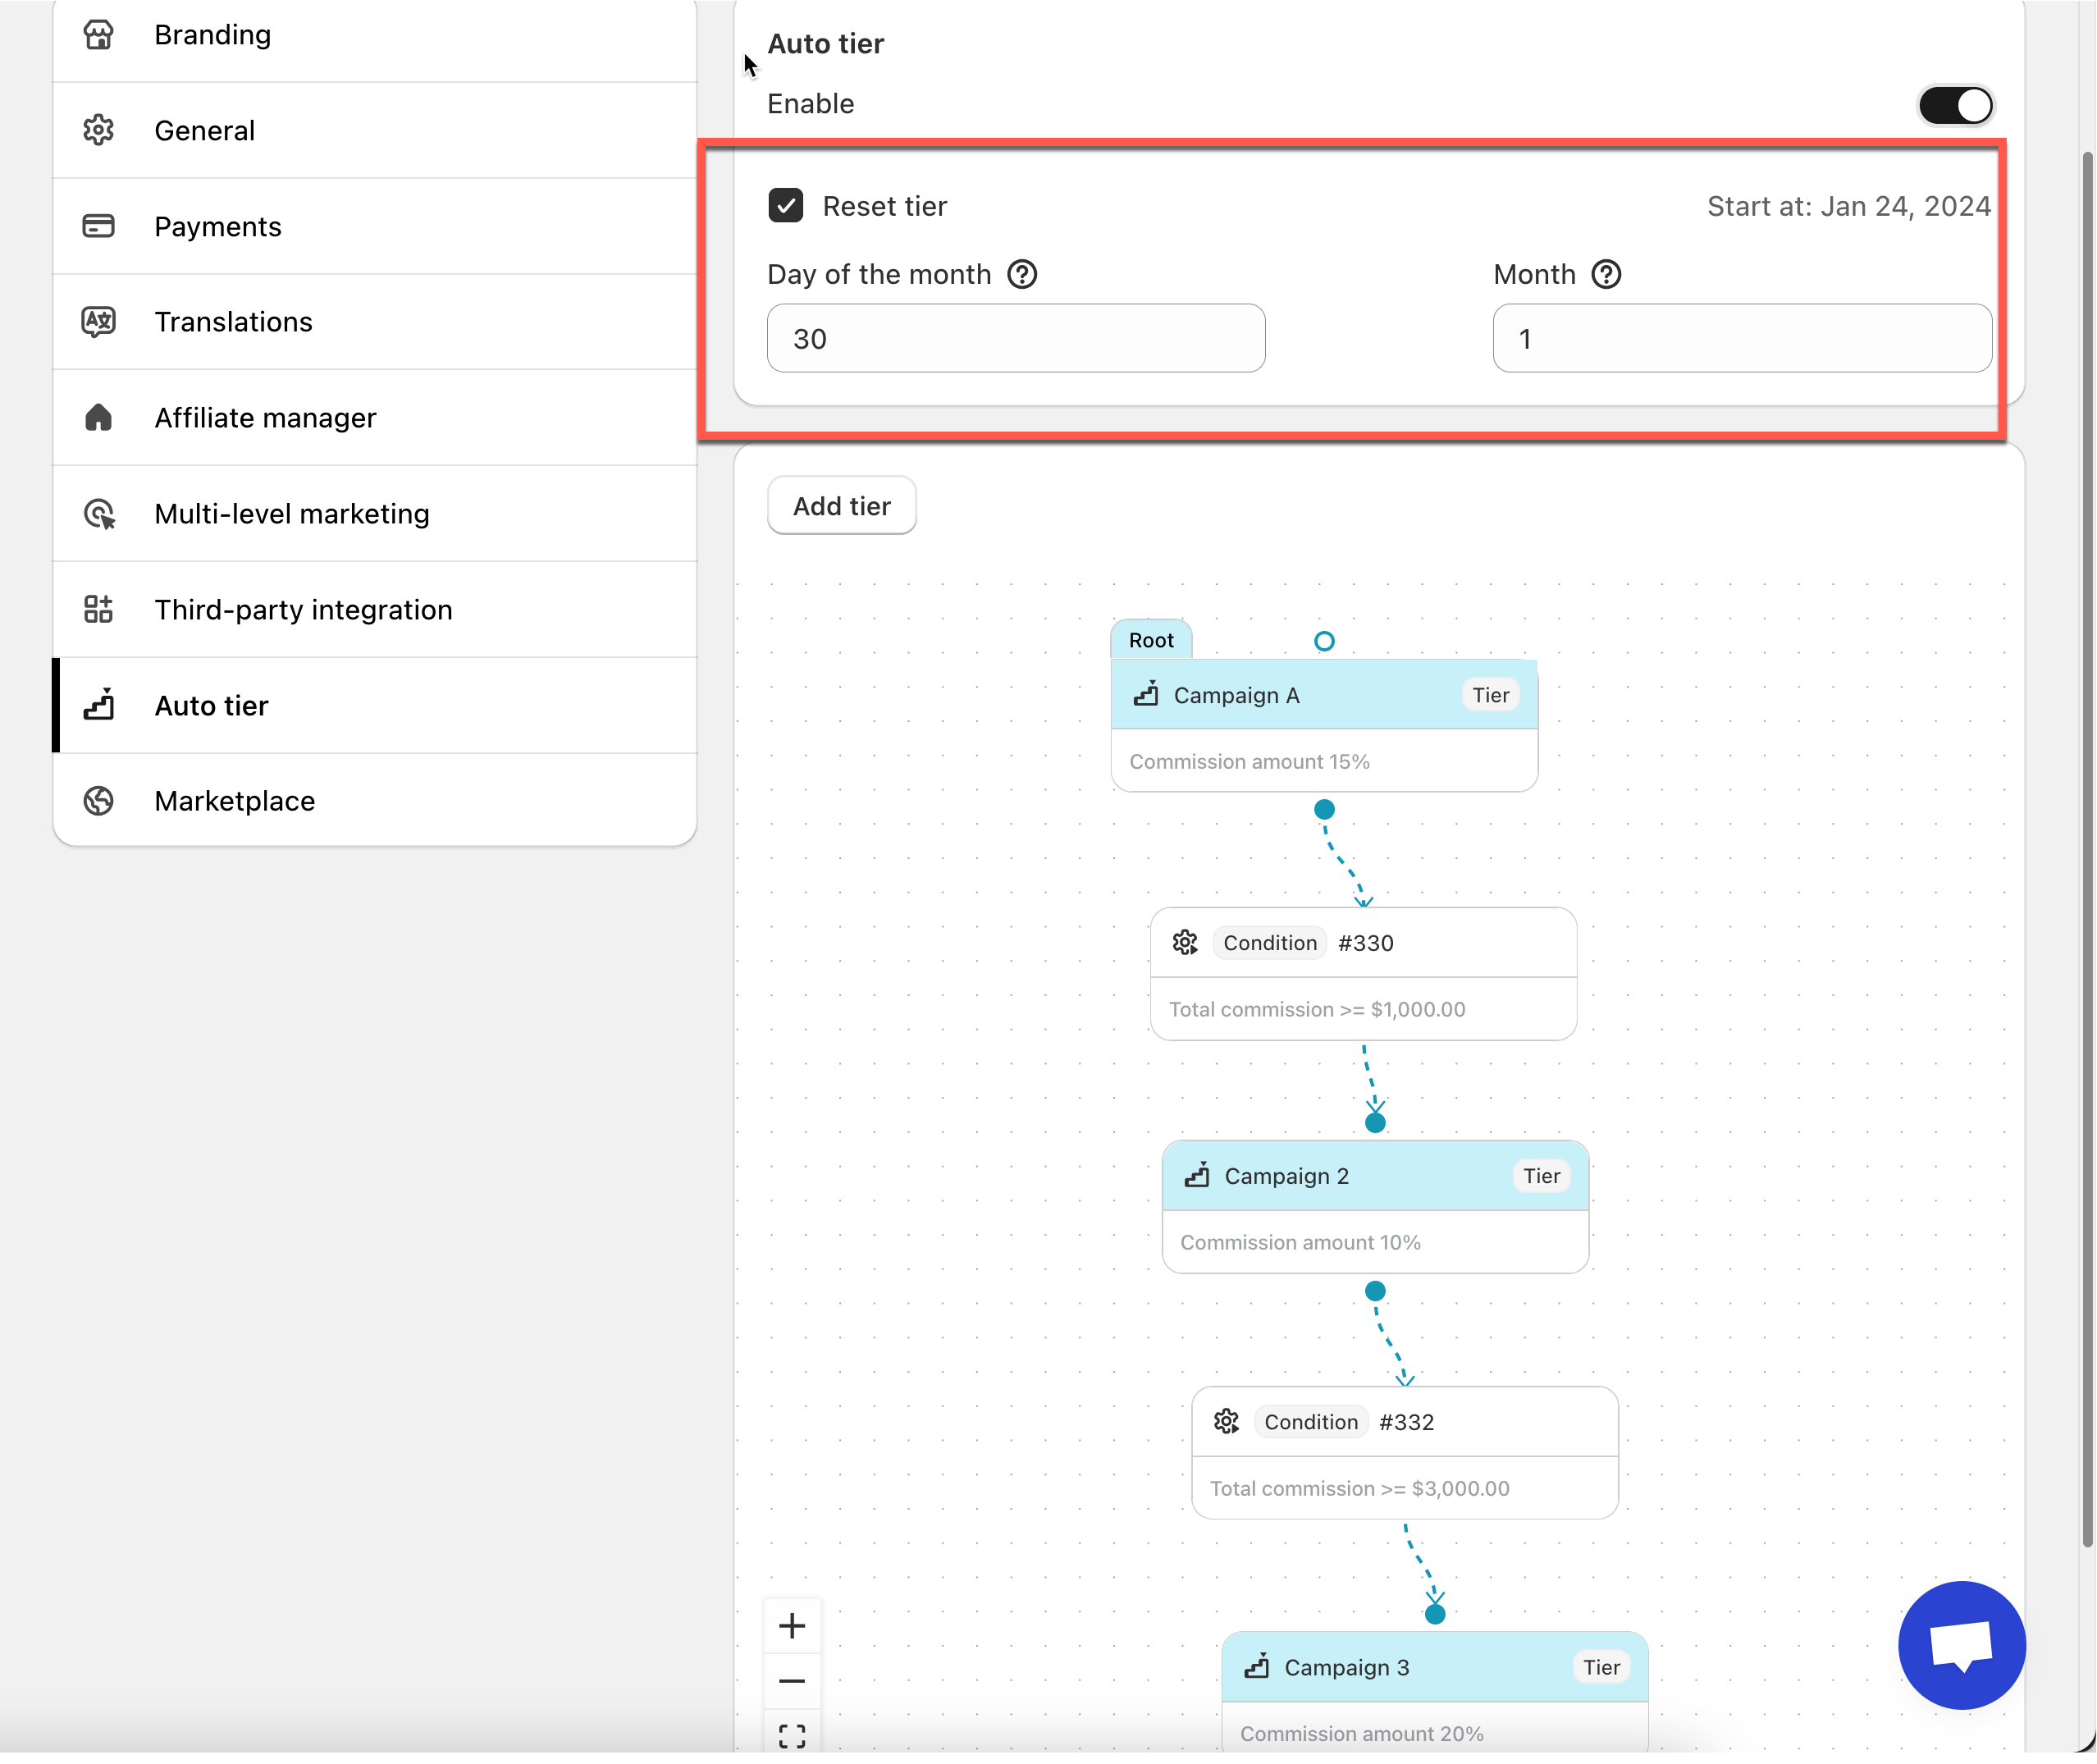
Task: Open Payments settings section
Action: pos(218,226)
